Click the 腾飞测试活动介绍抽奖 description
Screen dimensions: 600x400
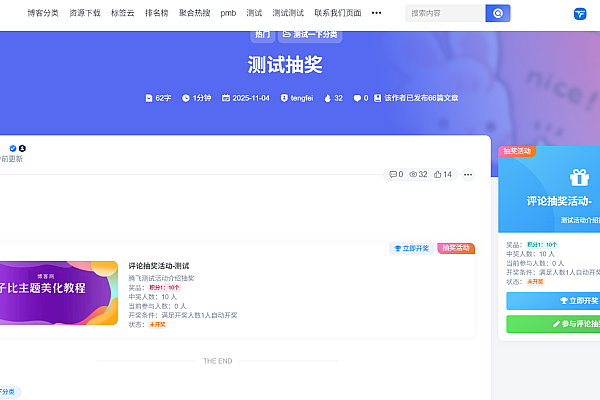coord(161,278)
